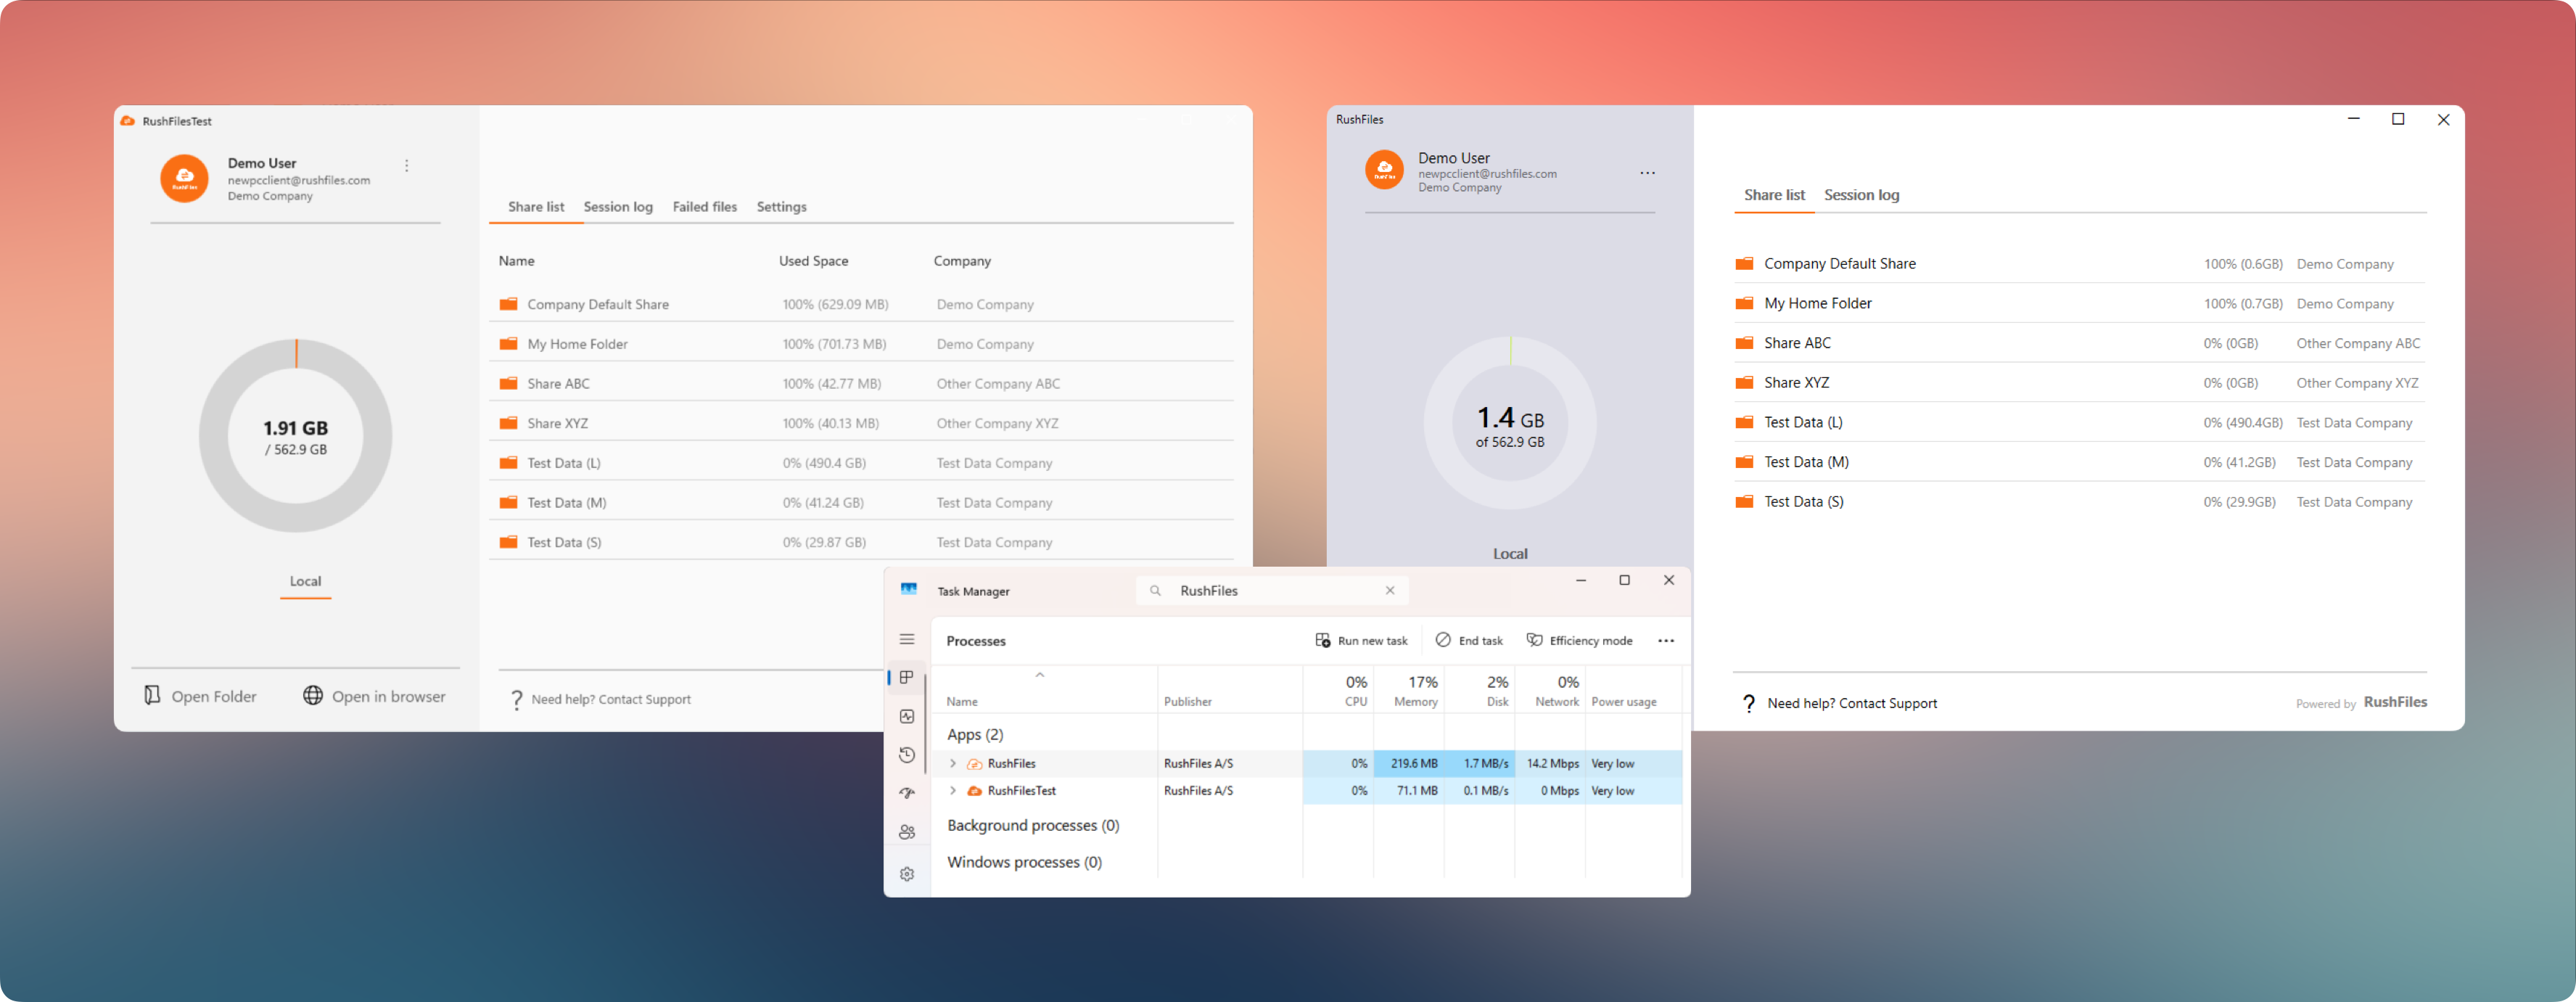Open Users page in Task Manager sidebar
Viewport: 2576px width, 1002px height.
[x=907, y=832]
